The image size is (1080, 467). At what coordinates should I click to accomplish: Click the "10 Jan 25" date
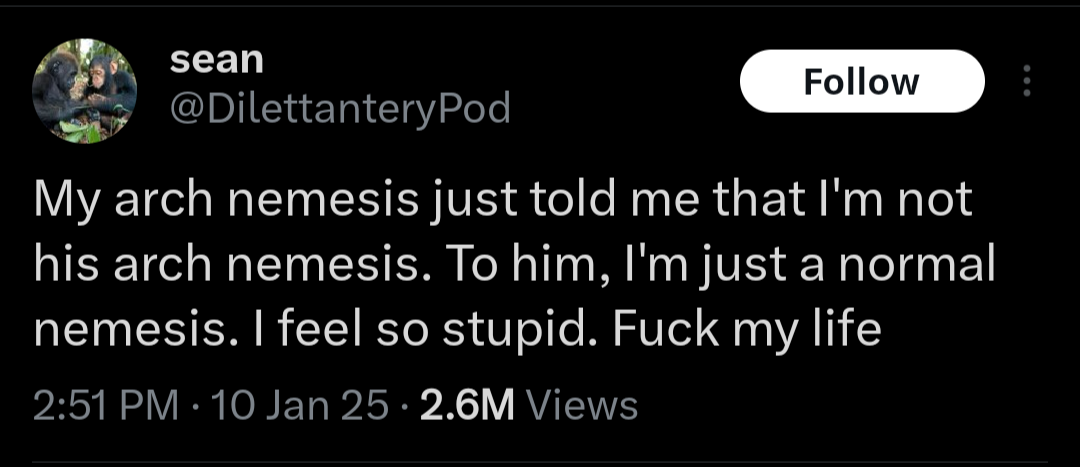tap(300, 406)
